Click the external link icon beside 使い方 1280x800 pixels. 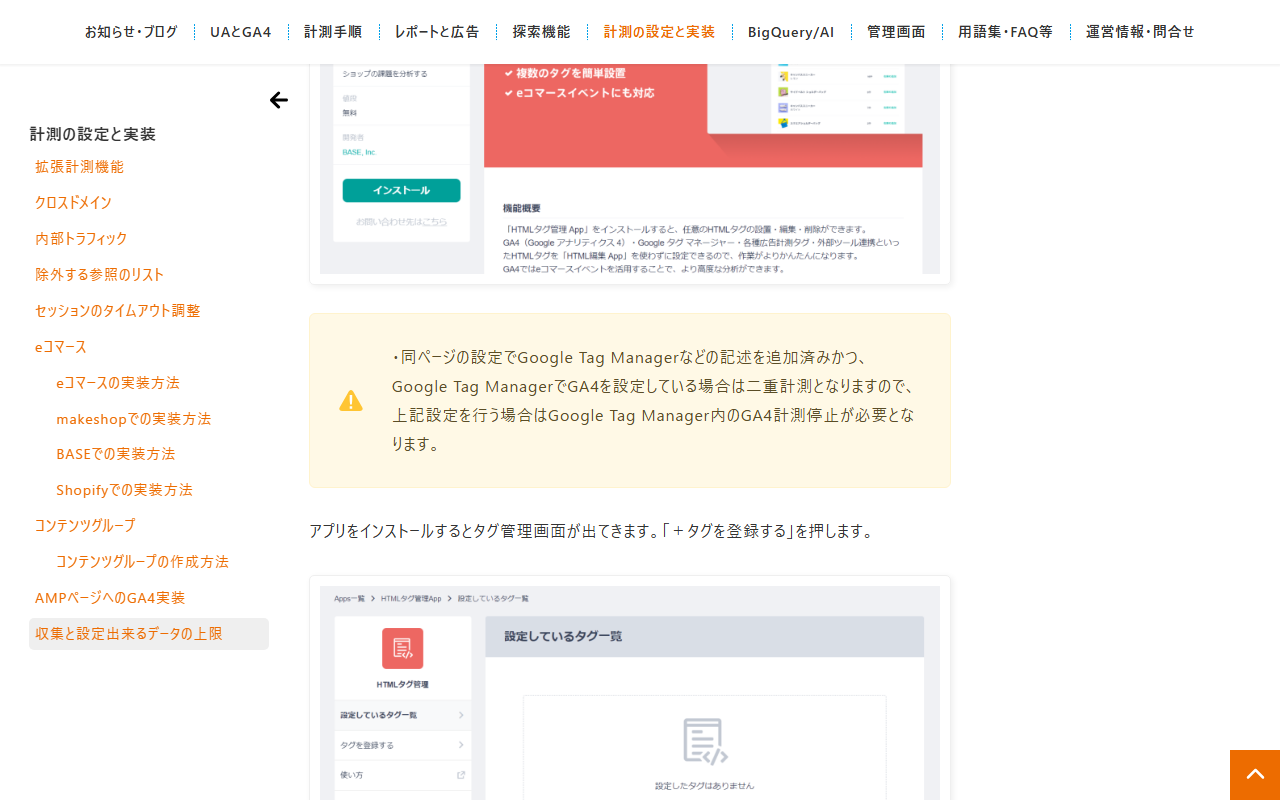[461, 775]
